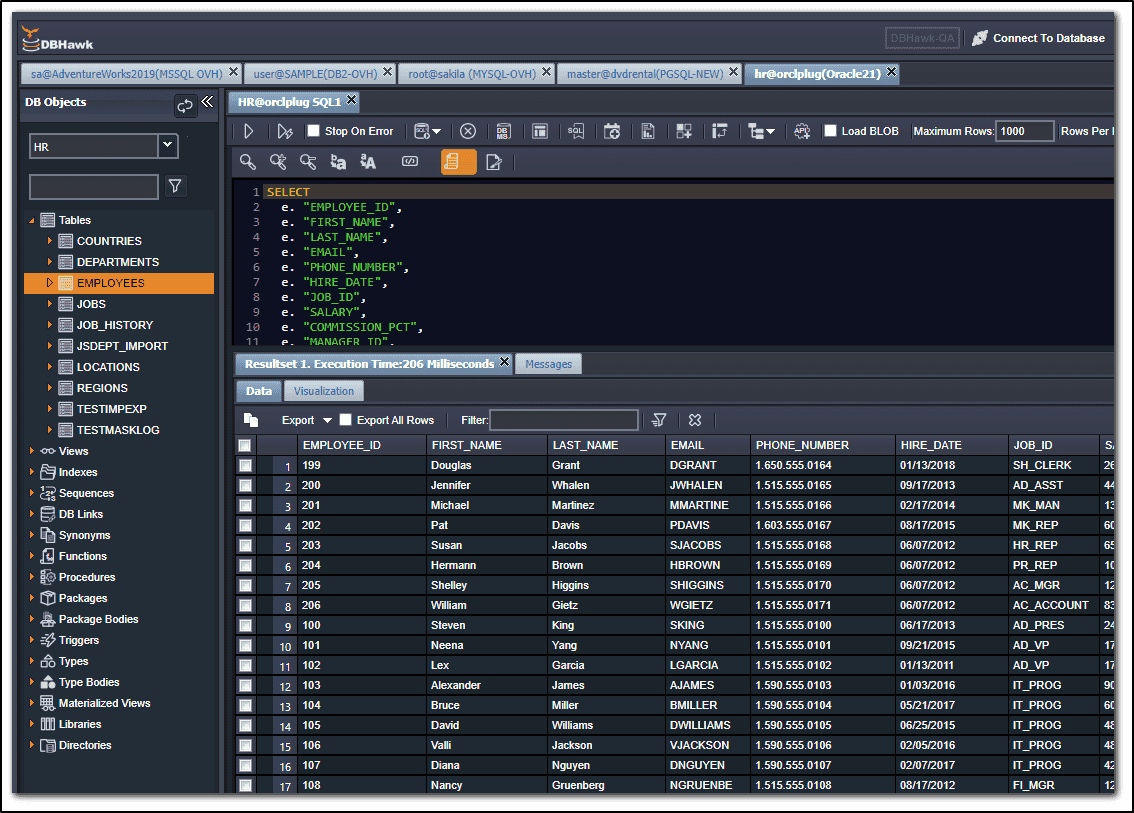Open the Visualization tab
Screen dimensions: 1134x813
(x=323, y=391)
